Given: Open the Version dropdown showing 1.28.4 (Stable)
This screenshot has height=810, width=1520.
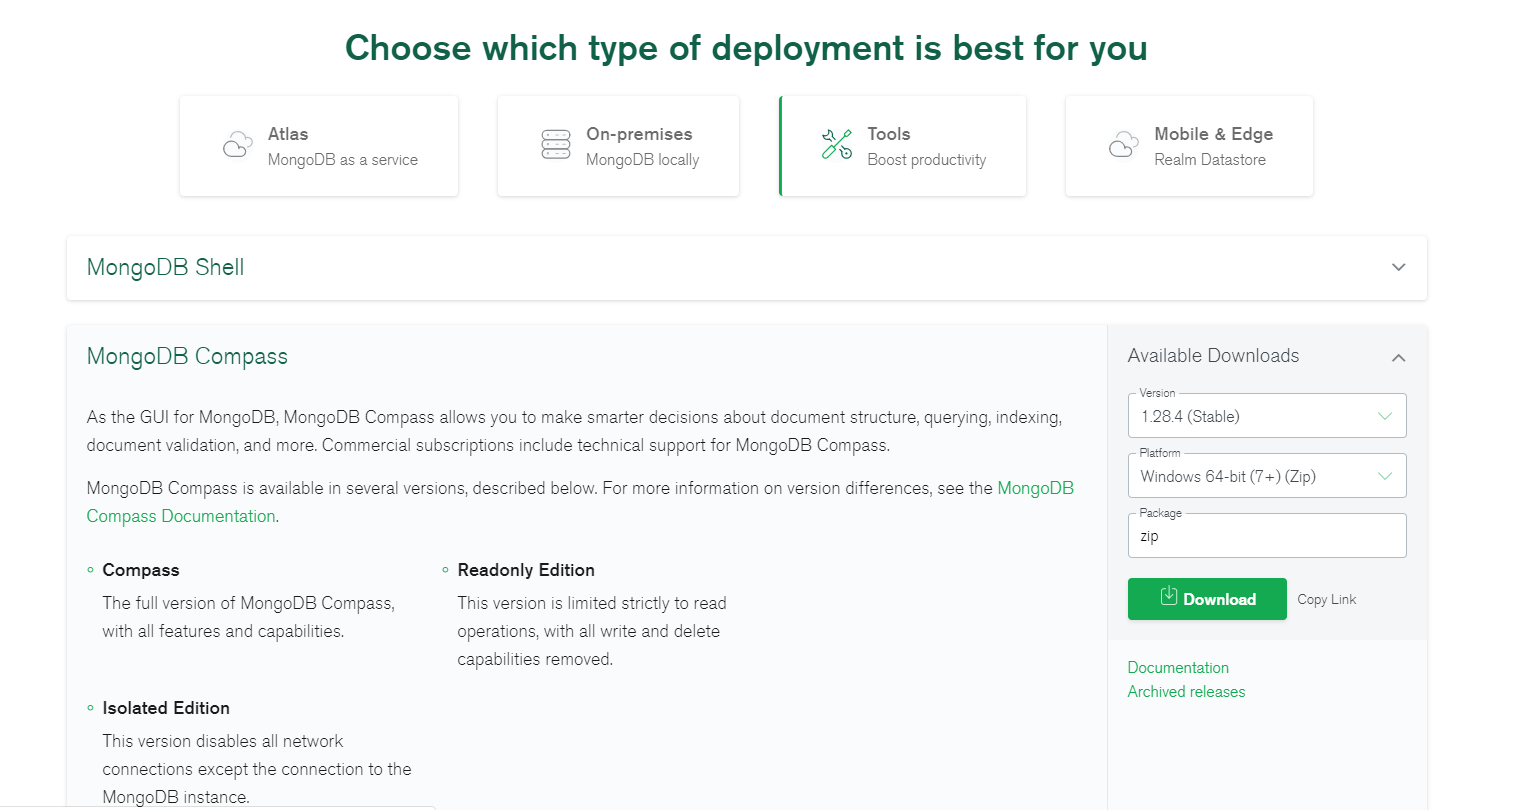Looking at the screenshot, I should click(1267, 416).
